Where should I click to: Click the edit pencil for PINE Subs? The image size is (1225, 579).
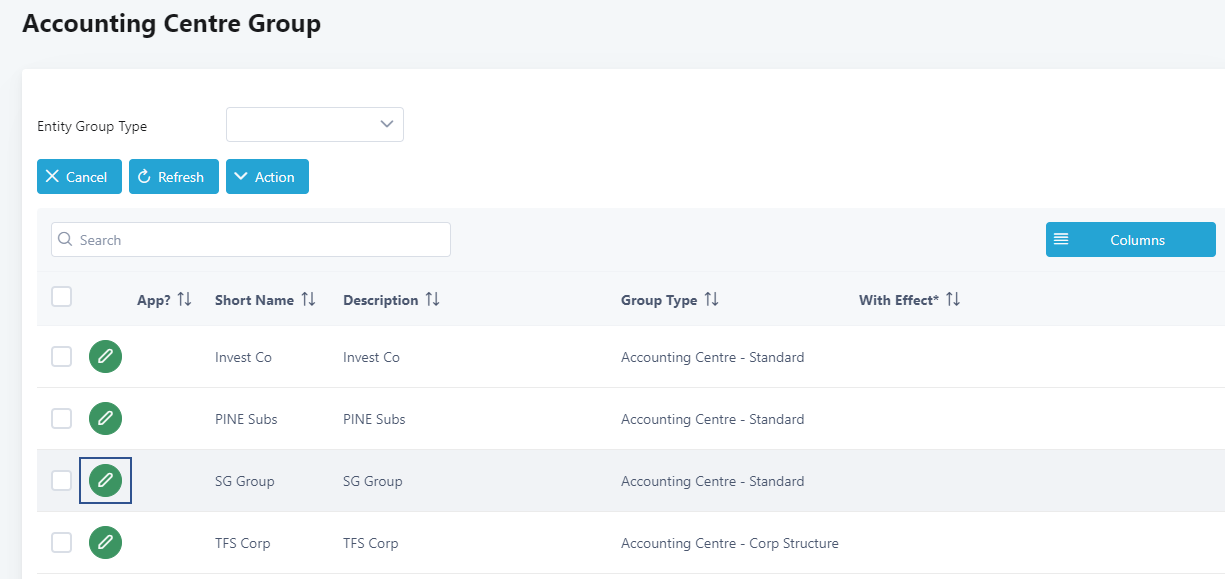(105, 419)
